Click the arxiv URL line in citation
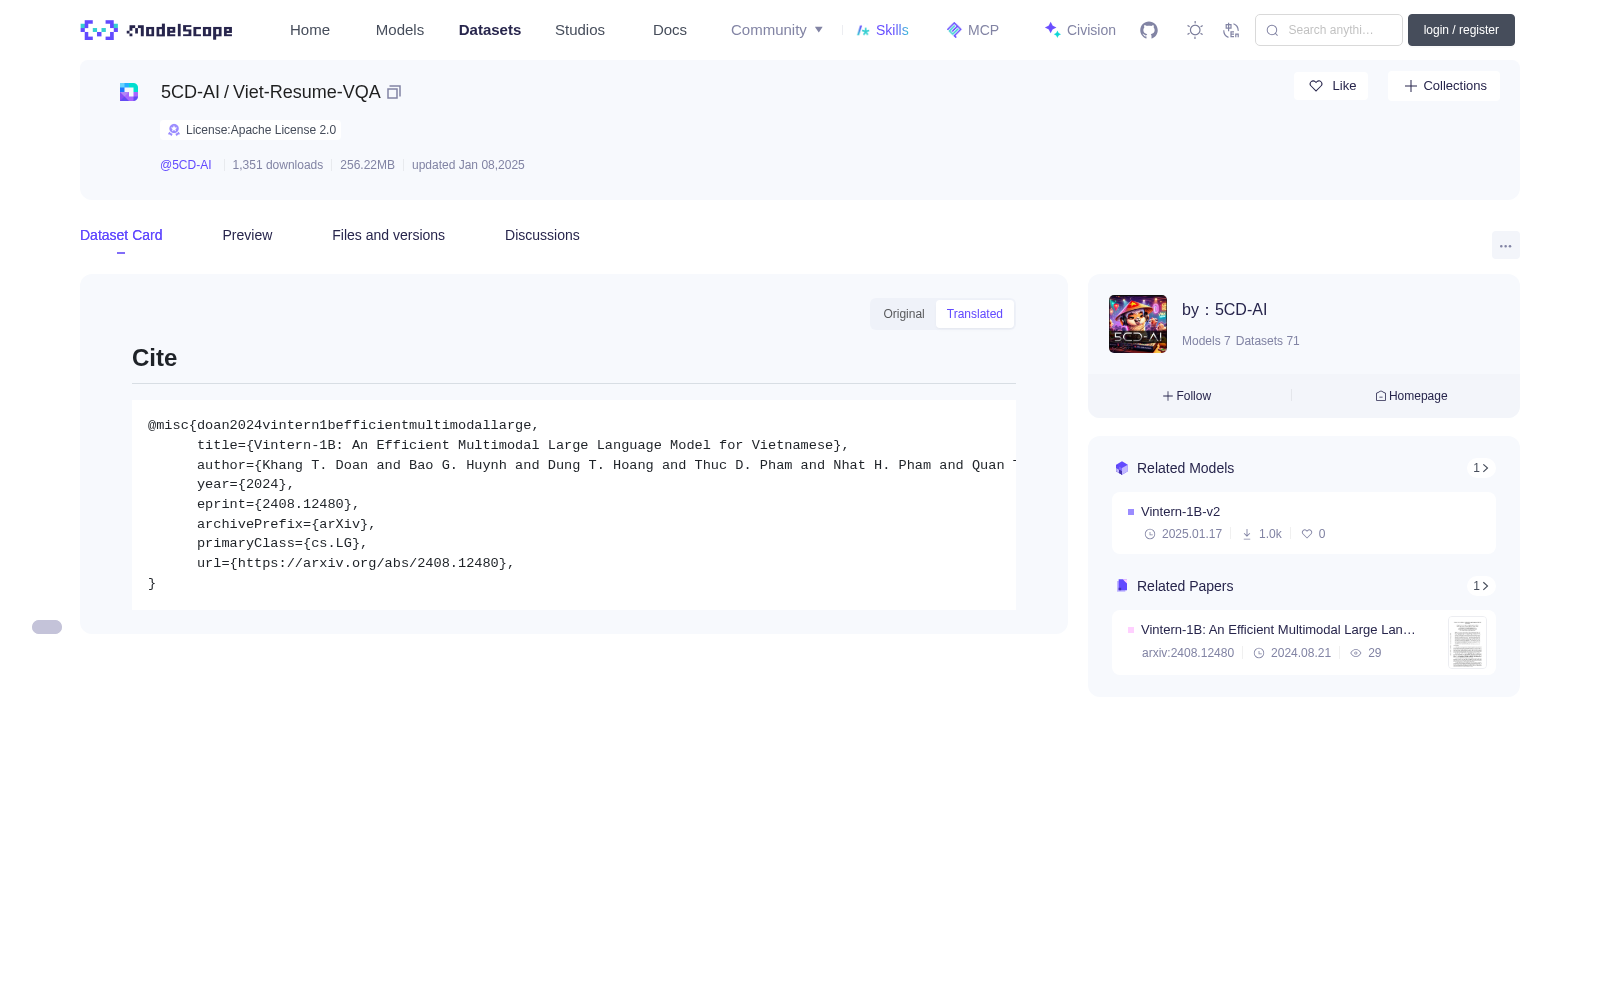The image size is (1600, 1000). [x=355, y=564]
